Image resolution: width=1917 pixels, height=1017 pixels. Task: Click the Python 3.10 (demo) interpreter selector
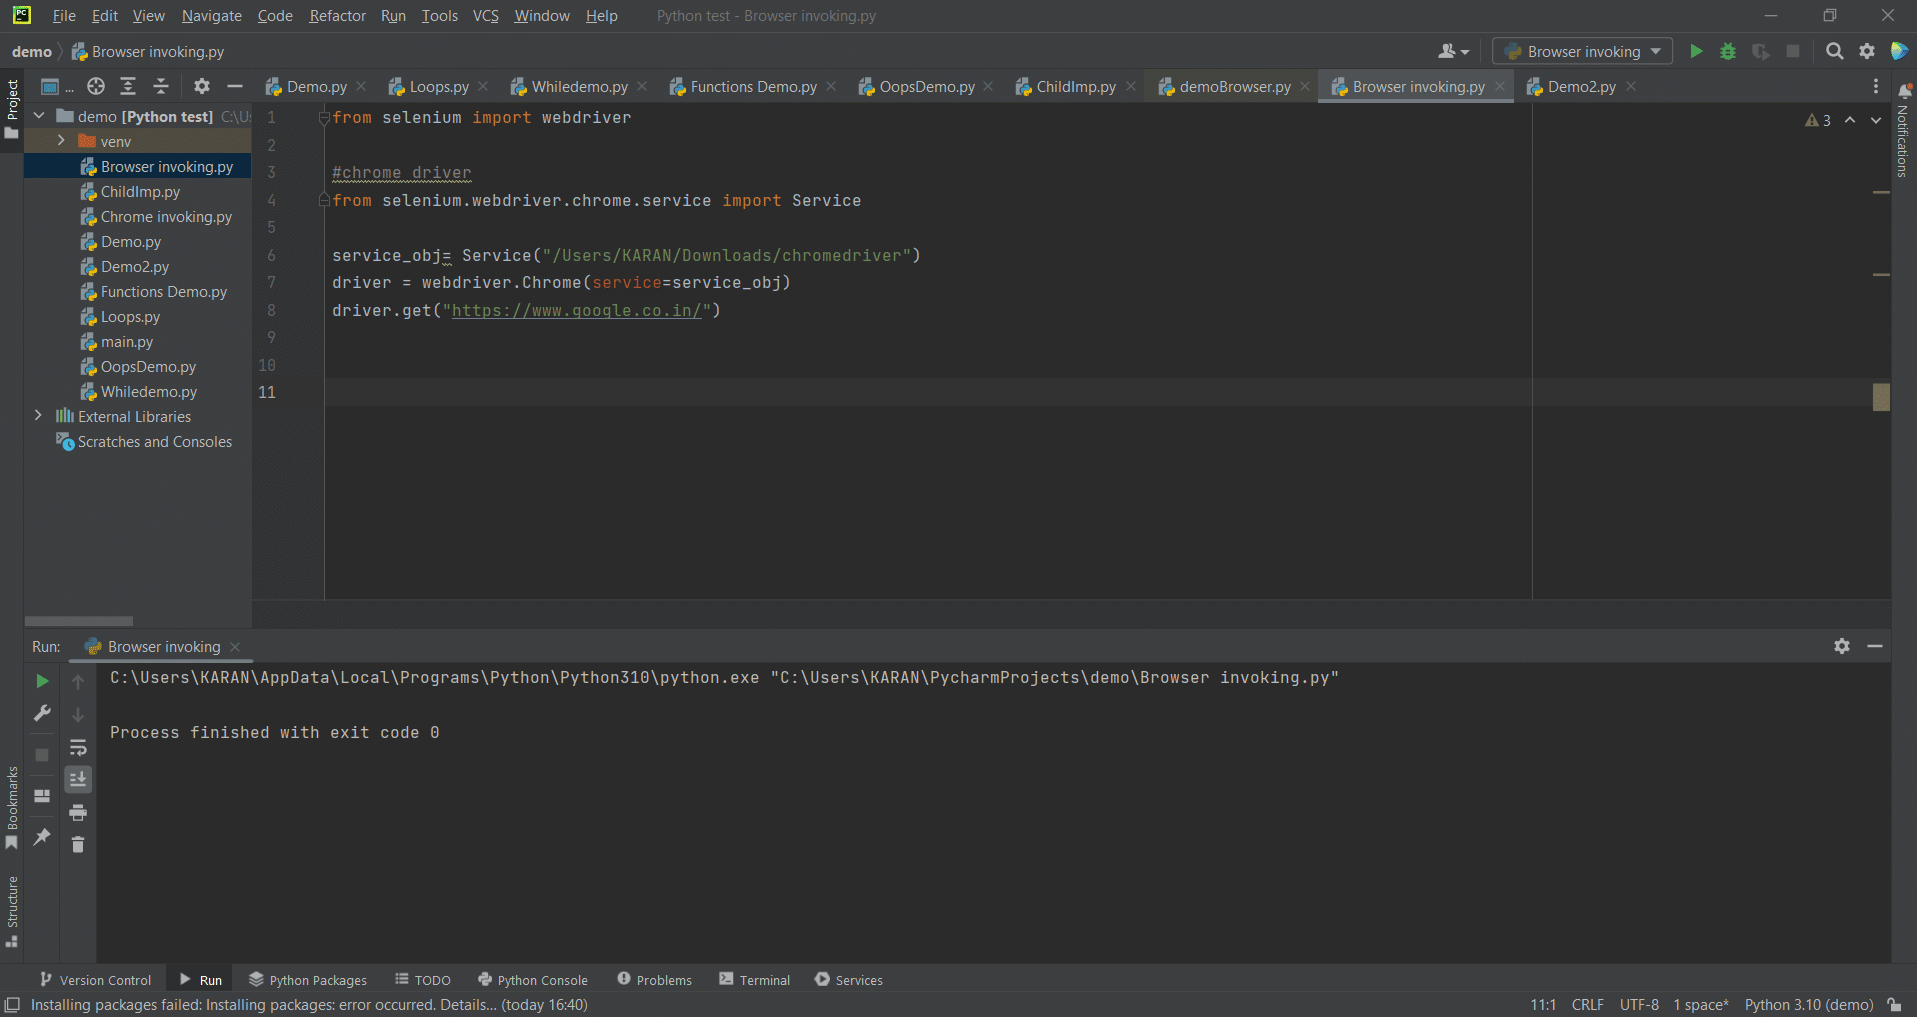tap(1809, 1005)
